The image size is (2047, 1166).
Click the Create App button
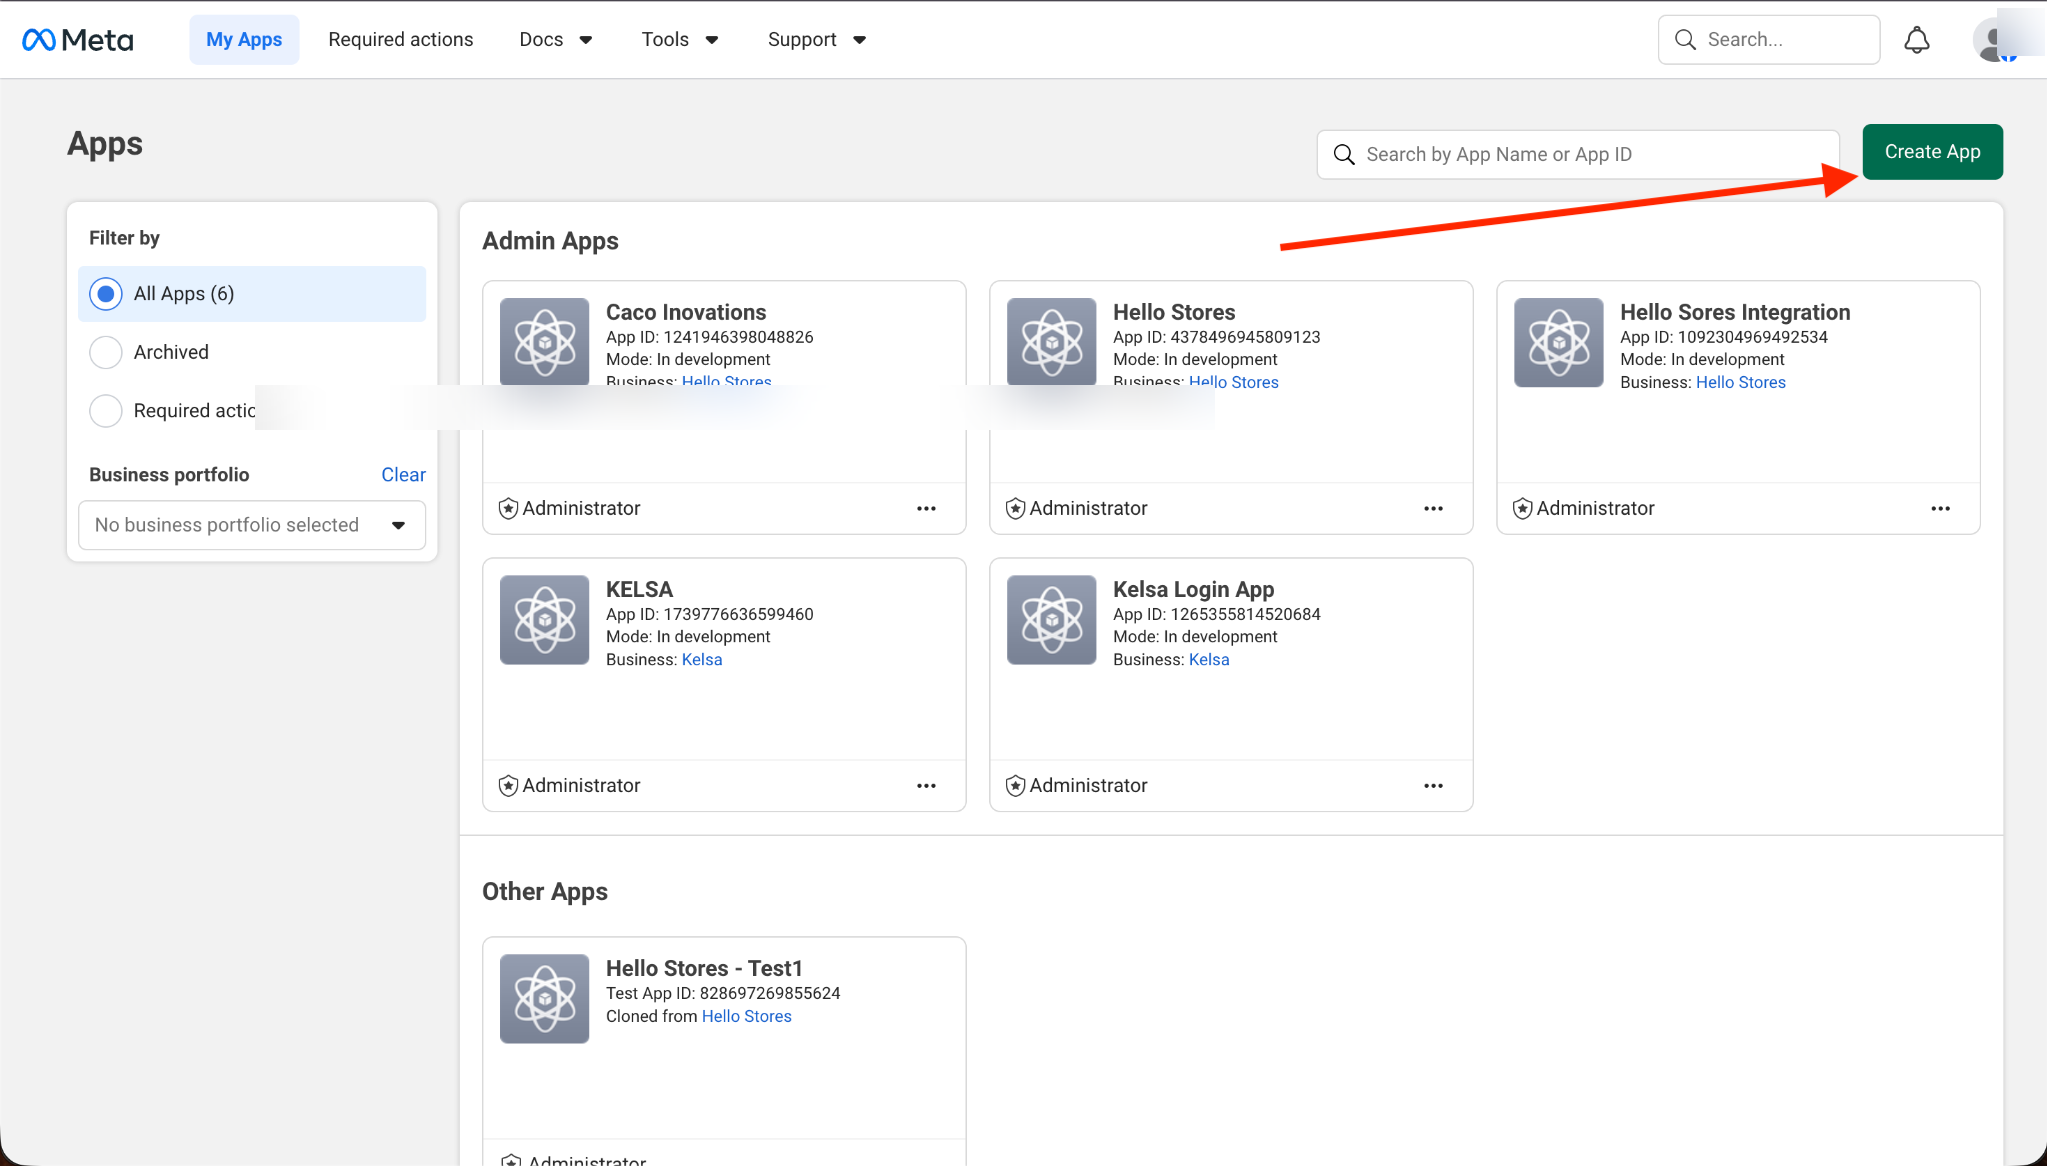1932,152
